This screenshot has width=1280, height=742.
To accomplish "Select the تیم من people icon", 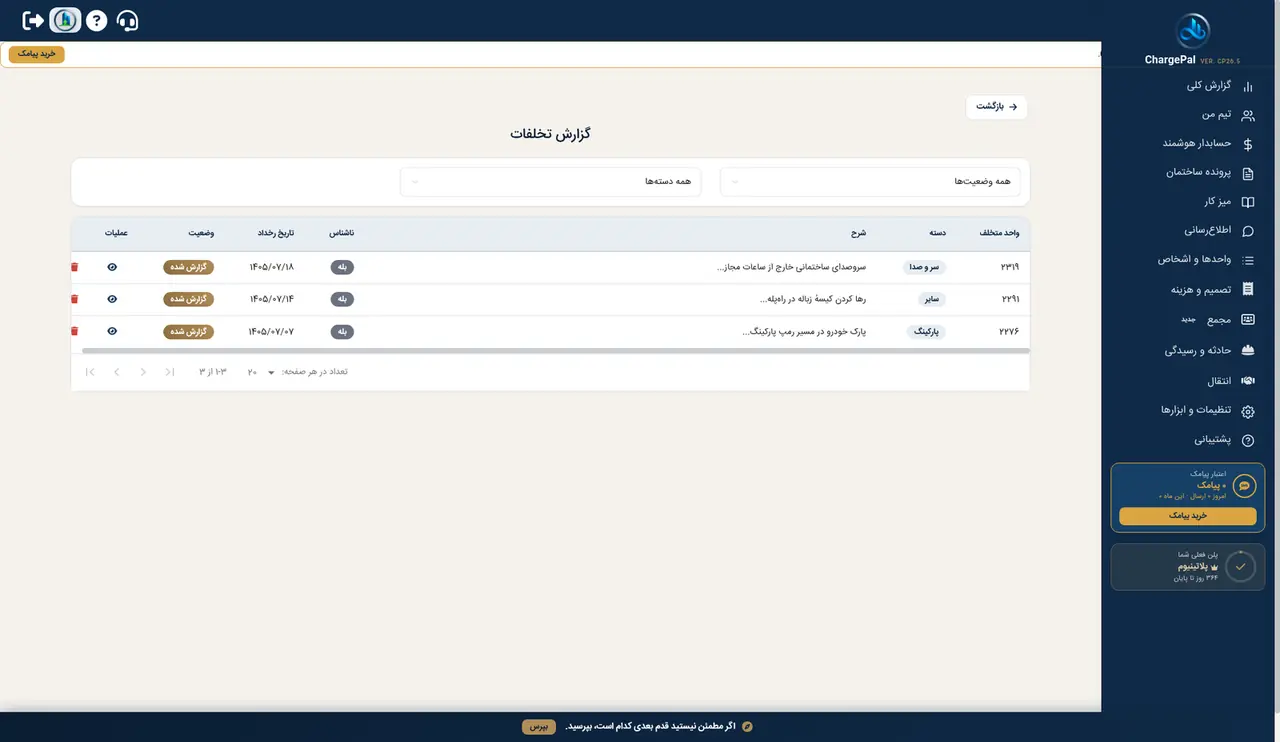I will click(1247, 115).
